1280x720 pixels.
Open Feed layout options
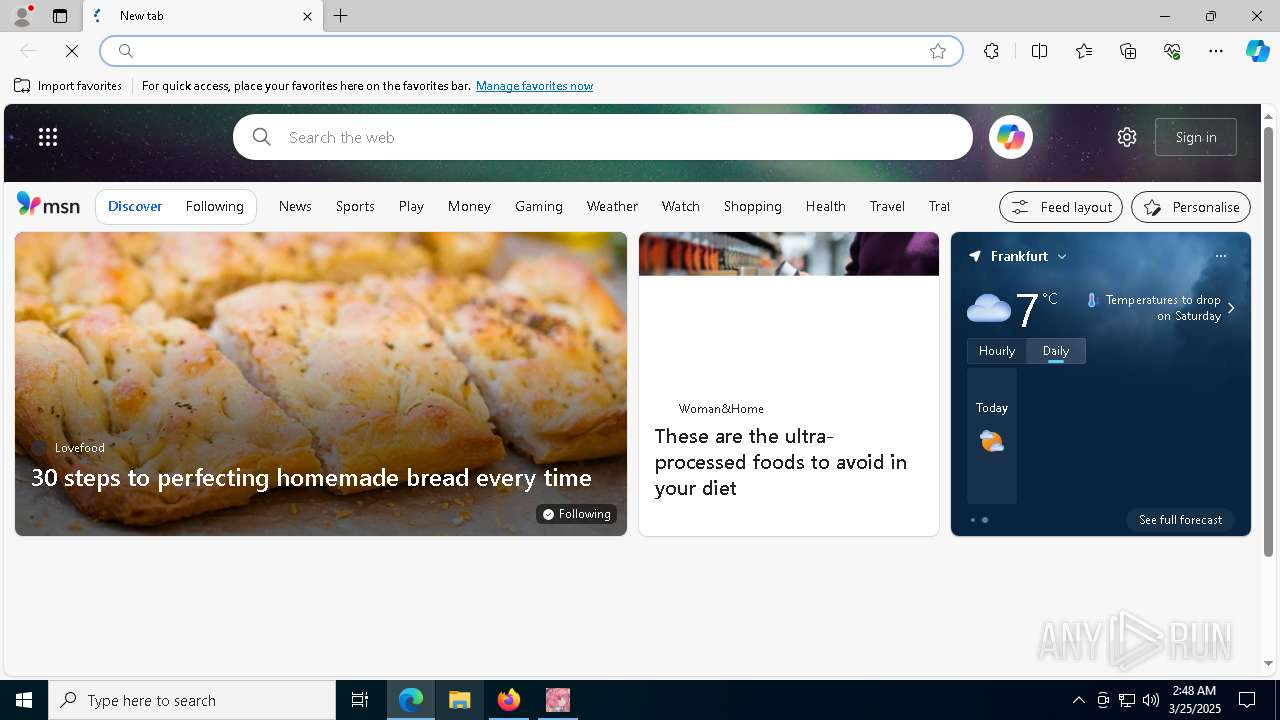pyautogui.click(x=1061, y=207)
